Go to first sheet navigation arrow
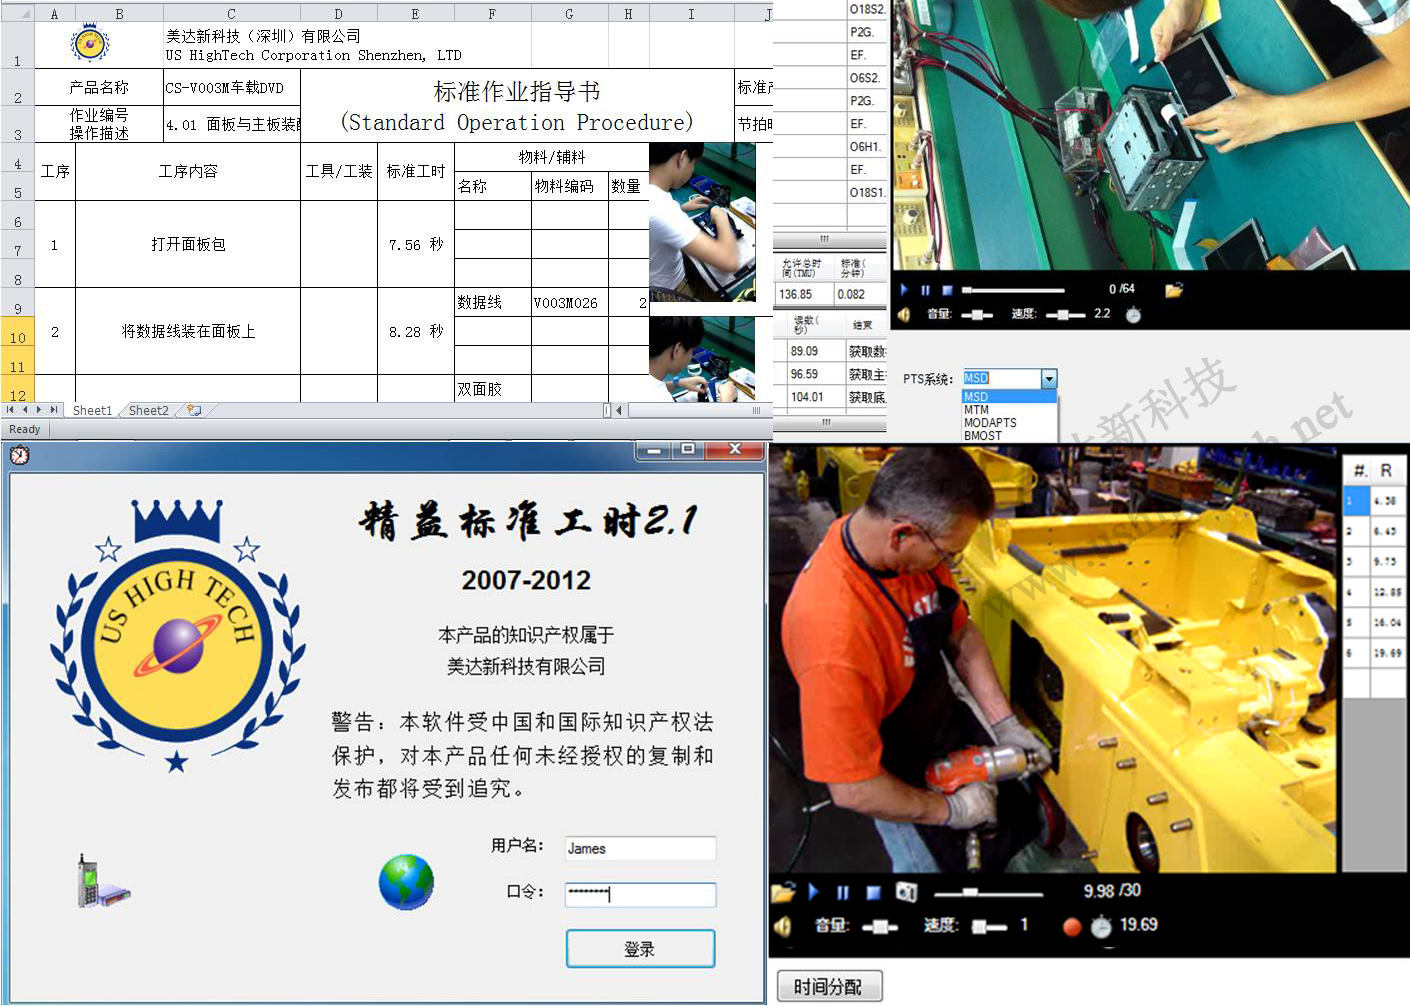This screenshot has width=1410, height=1006. coord(10,410)
